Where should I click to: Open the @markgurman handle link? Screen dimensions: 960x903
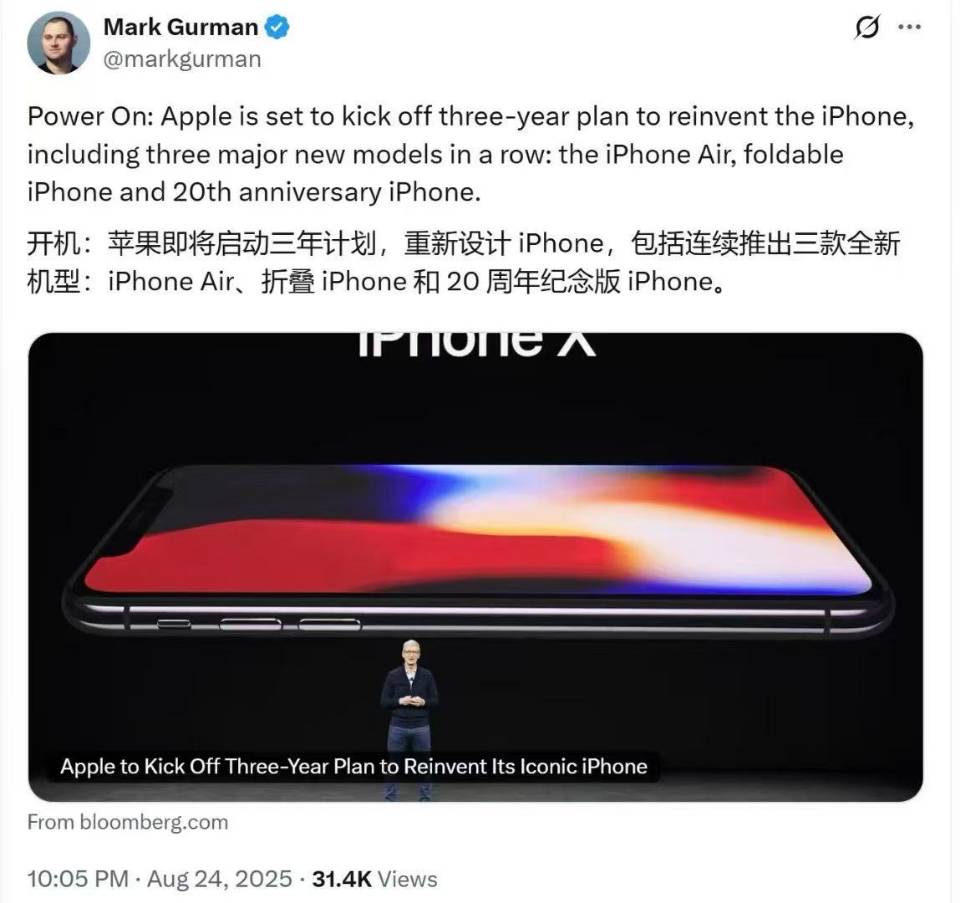click(182, 59)
